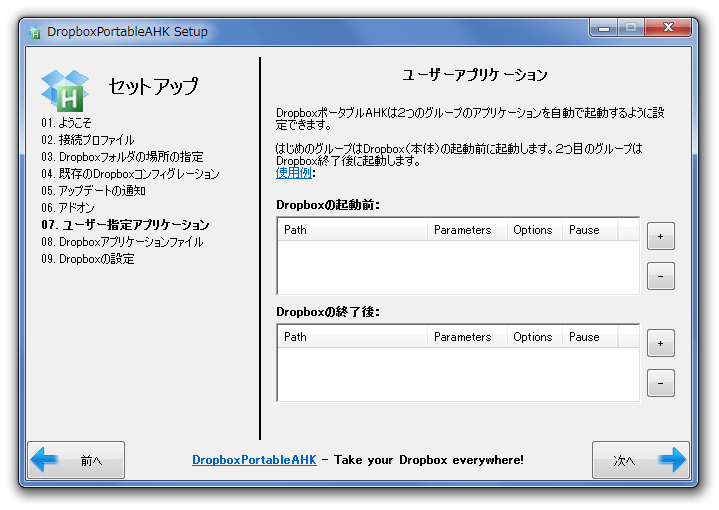This screenshot has width=719, height=510.
Task: Open the DropboxPortableAHK website link
Action: tap(254, 460)
